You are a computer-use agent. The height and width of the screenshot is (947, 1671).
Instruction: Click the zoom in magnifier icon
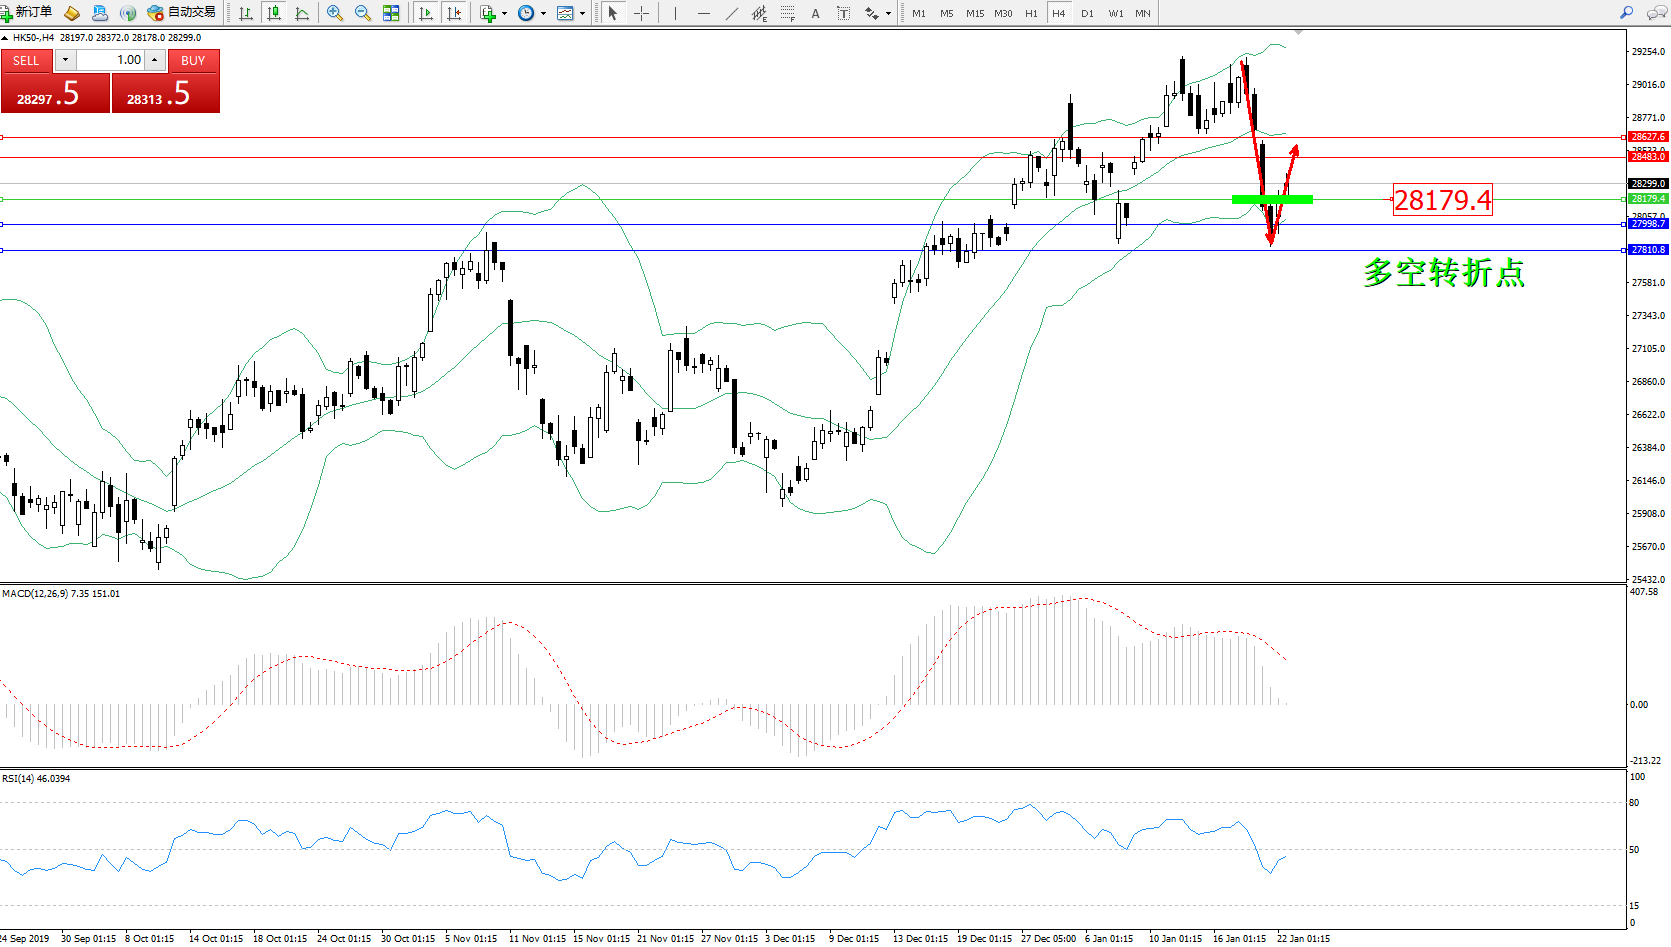click(x=335, y=13)
